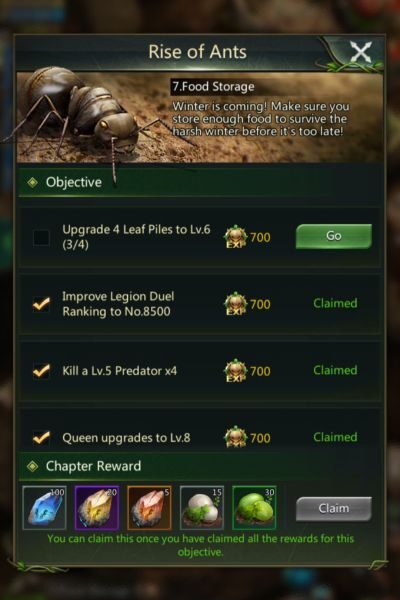
Task: Select the white egg reward icon
Action: tap(202, 508)
